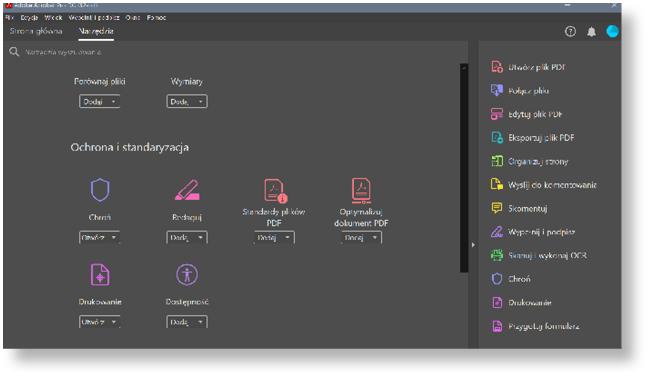Select the Dostępność accessibility icon
The image size is (648, 376).
click(x=187, y=275)
